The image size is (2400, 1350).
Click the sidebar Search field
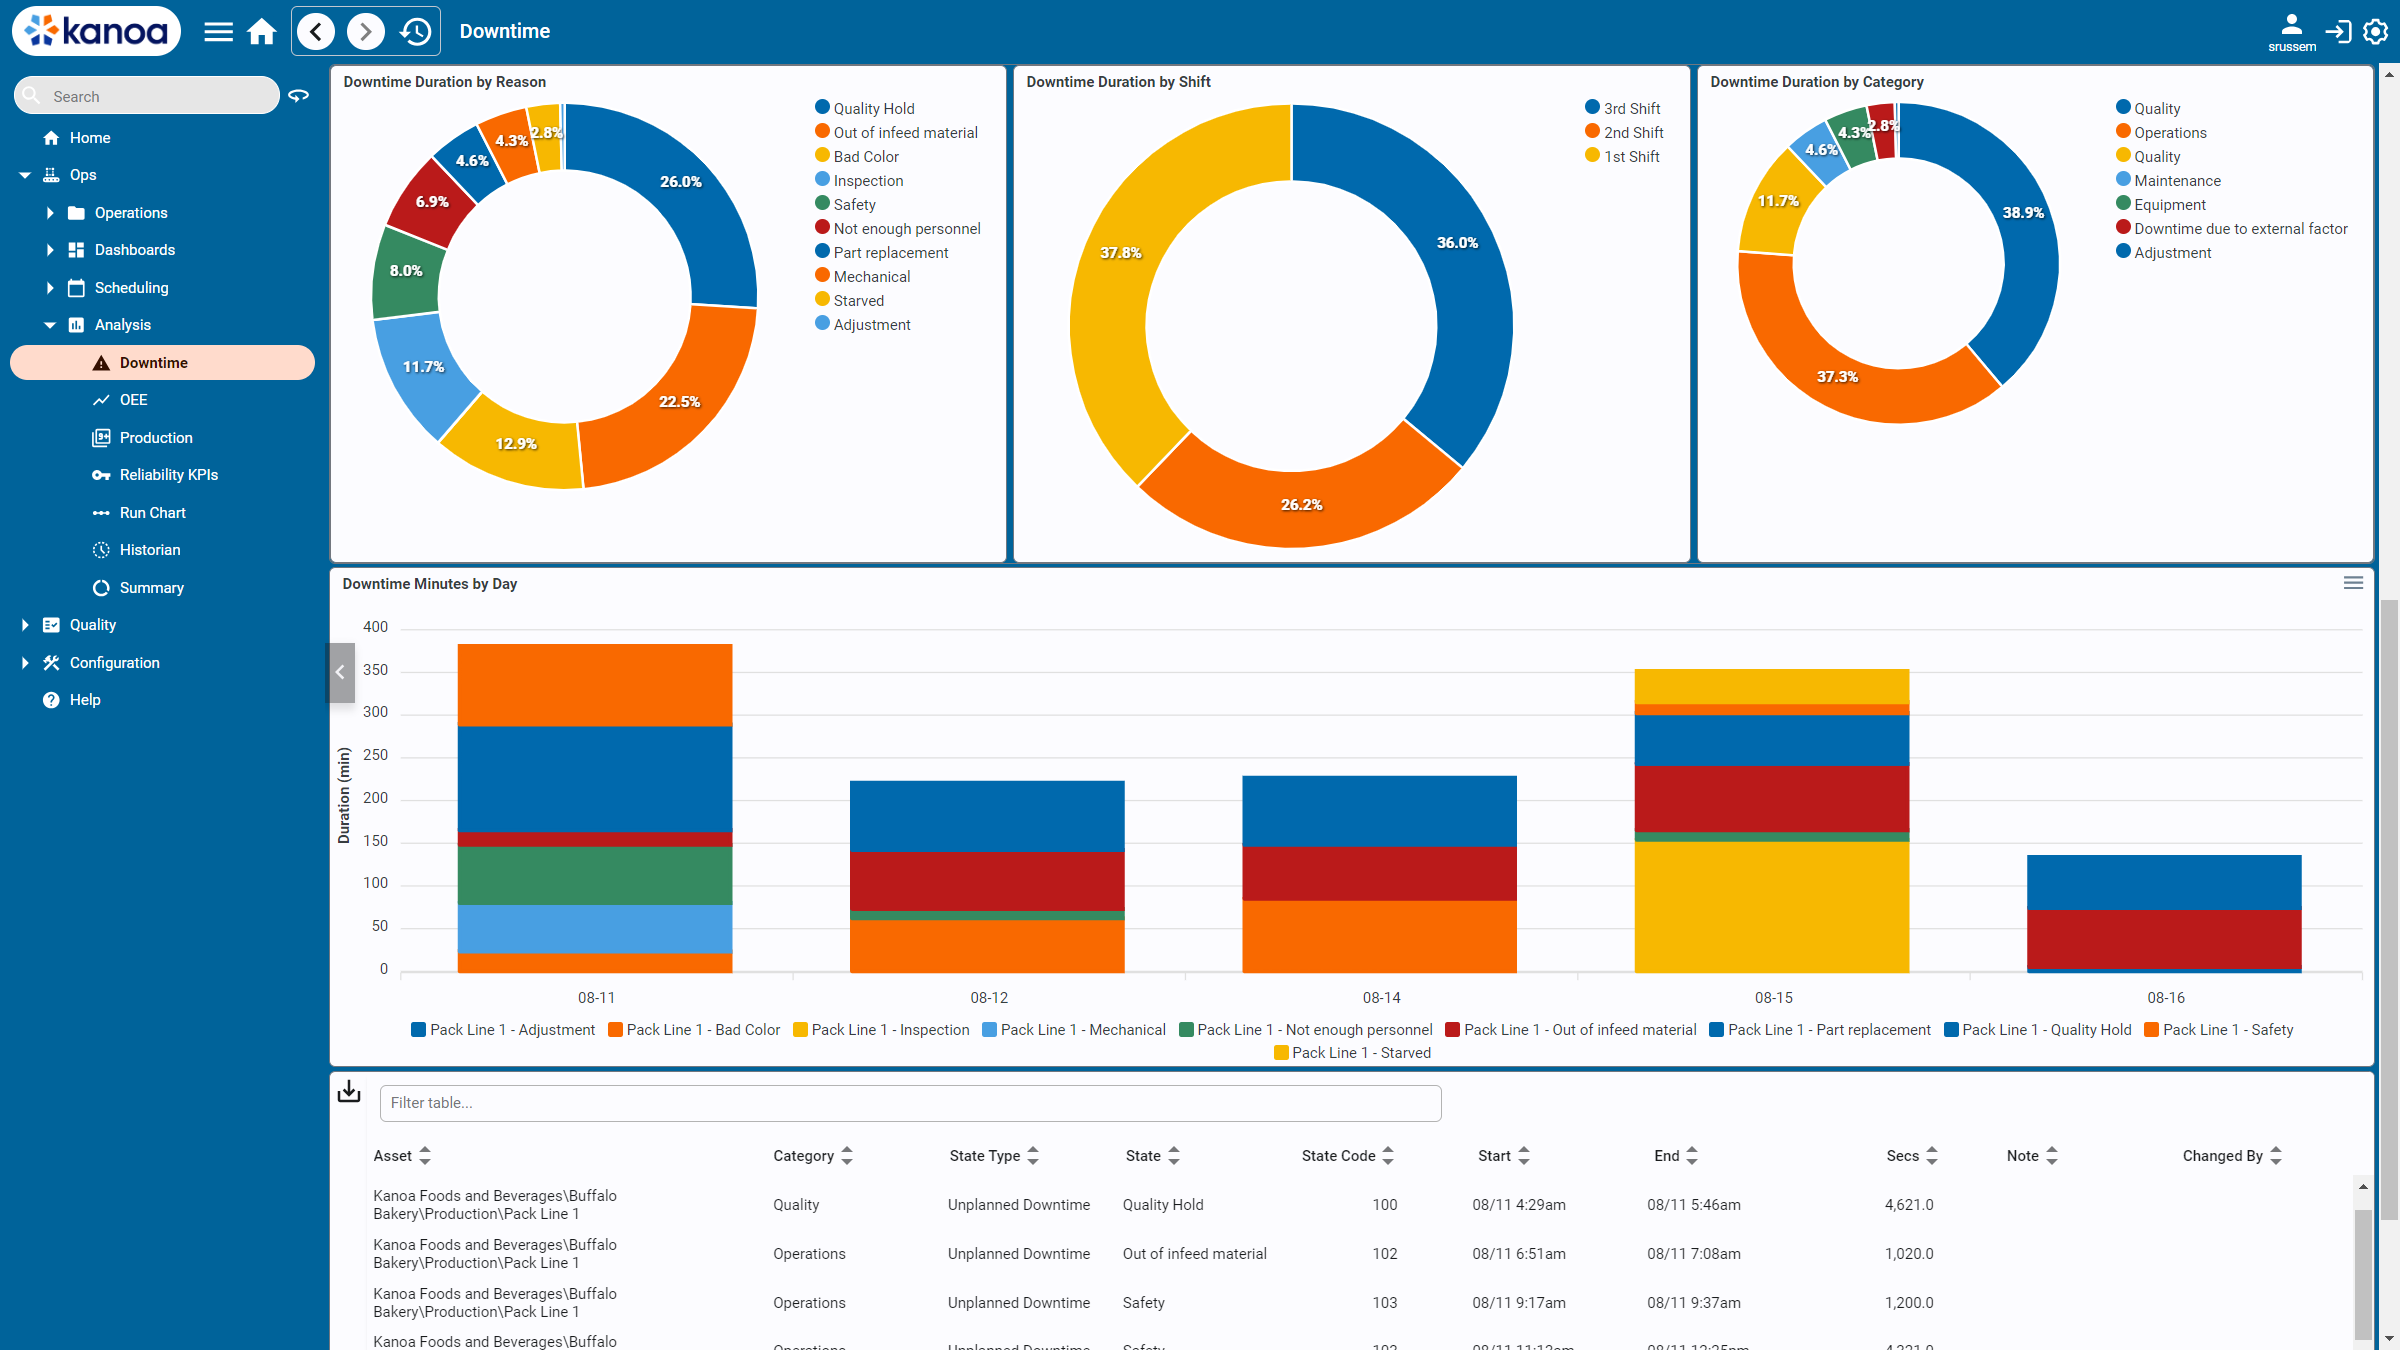coord(147,96)
